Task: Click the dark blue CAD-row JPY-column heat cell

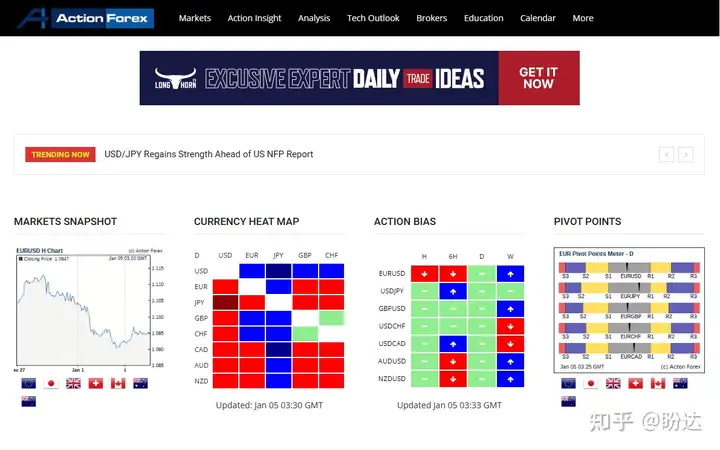Action: pos(278,349)
